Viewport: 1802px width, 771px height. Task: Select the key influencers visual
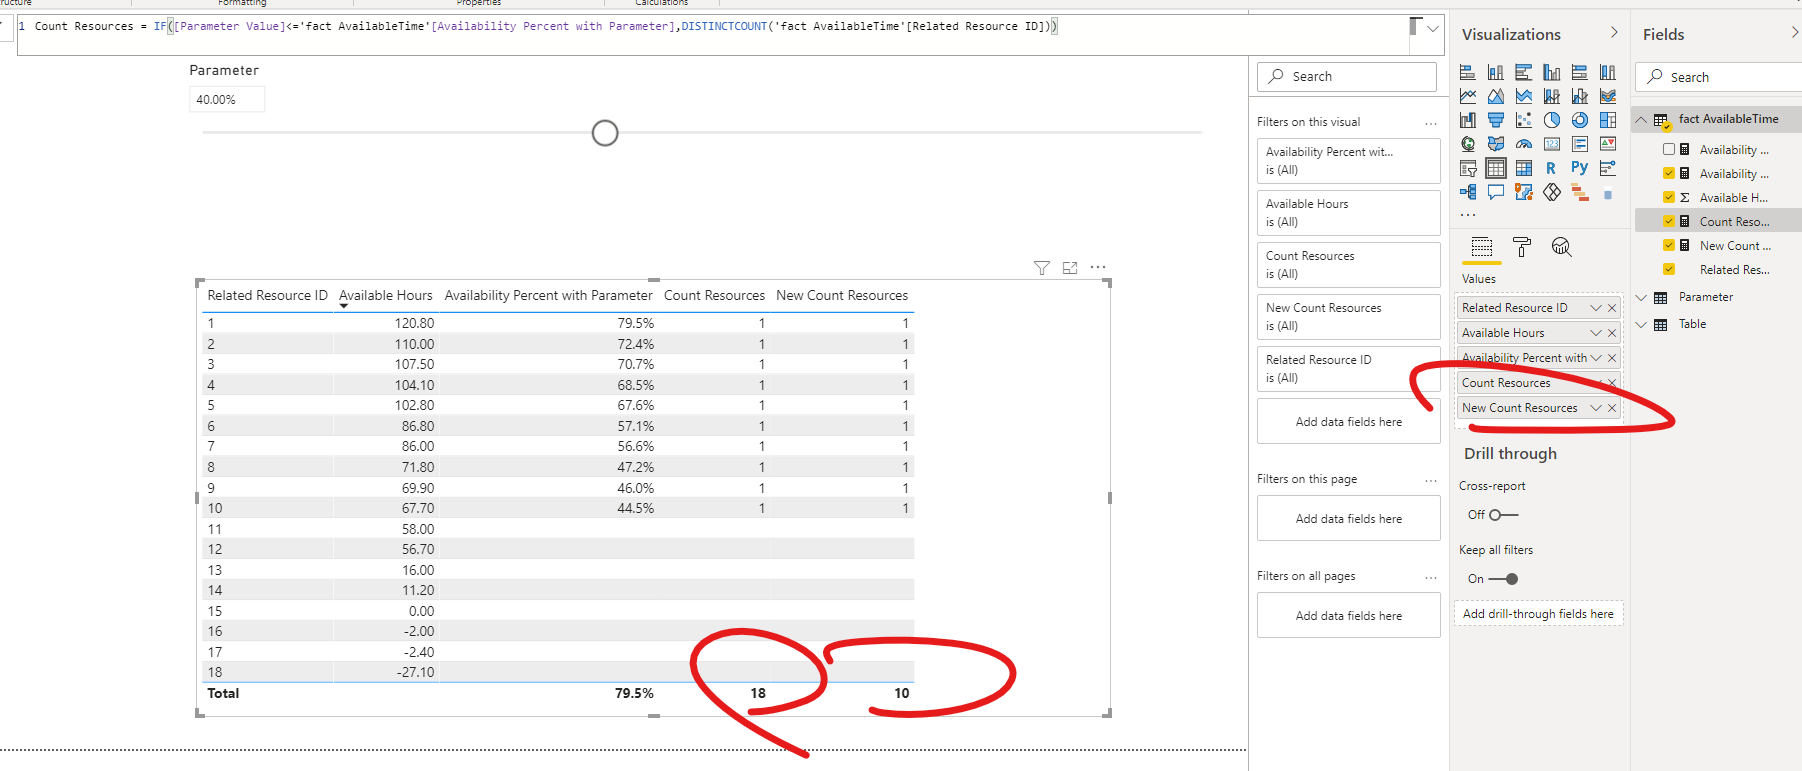1608,168
